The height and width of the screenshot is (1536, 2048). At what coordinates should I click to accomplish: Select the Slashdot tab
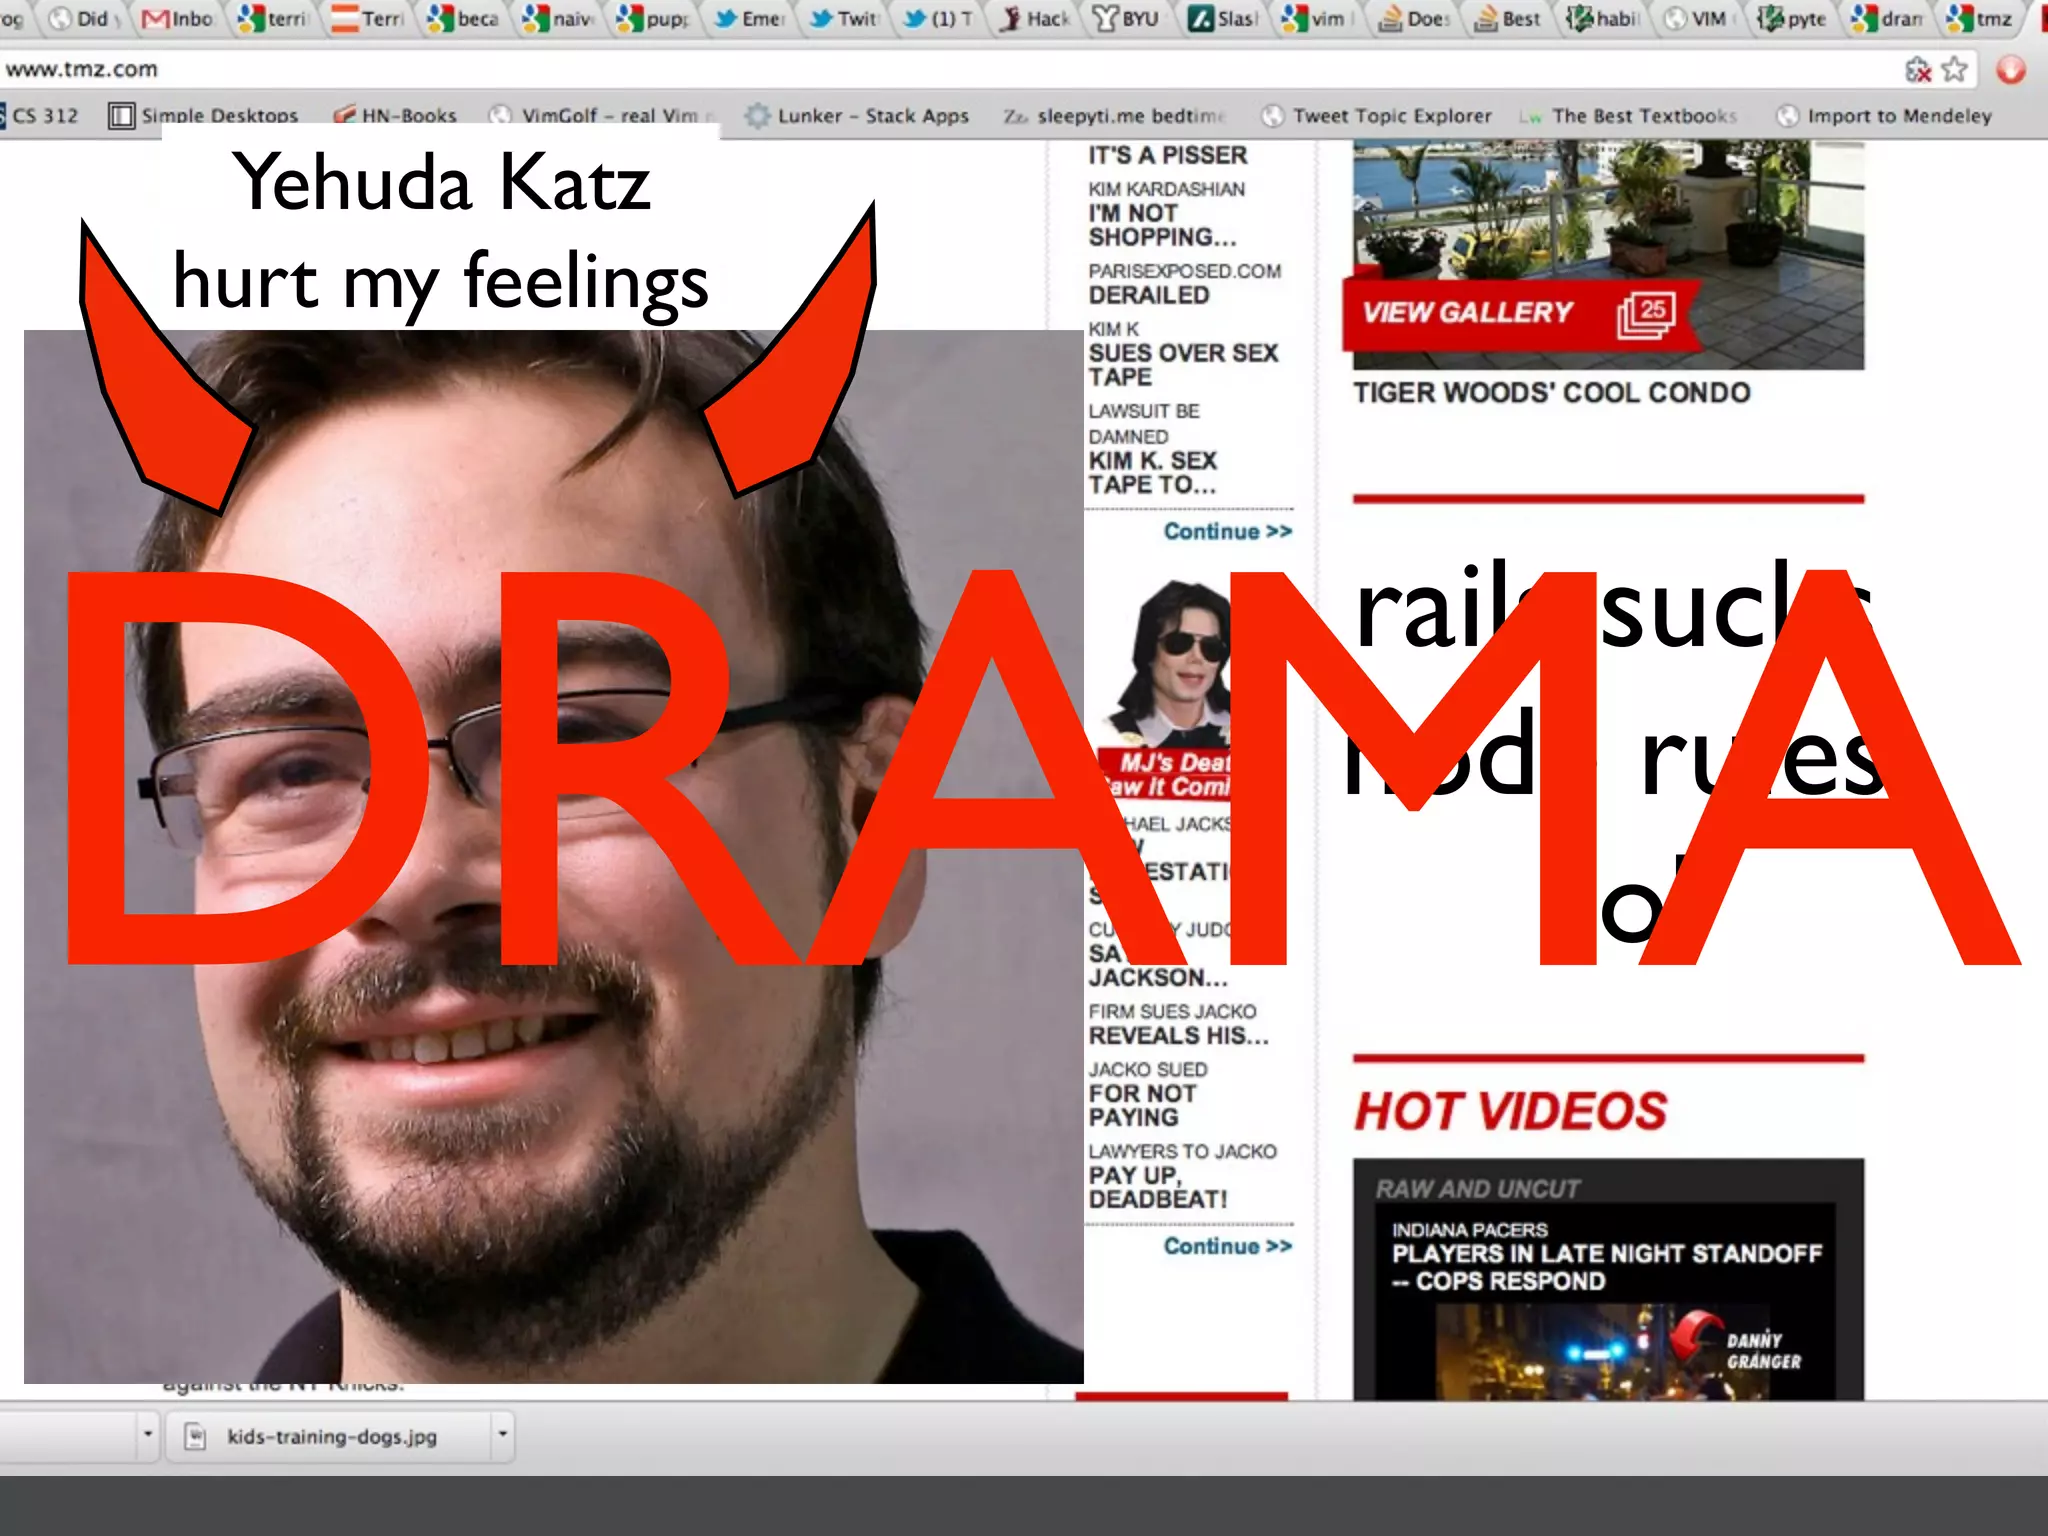[1222, 19]
